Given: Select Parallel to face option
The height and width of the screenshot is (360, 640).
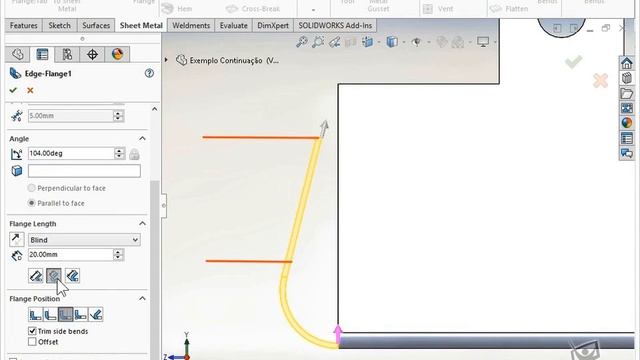Looking at the screenshot, I should click(x=31, y=203).
